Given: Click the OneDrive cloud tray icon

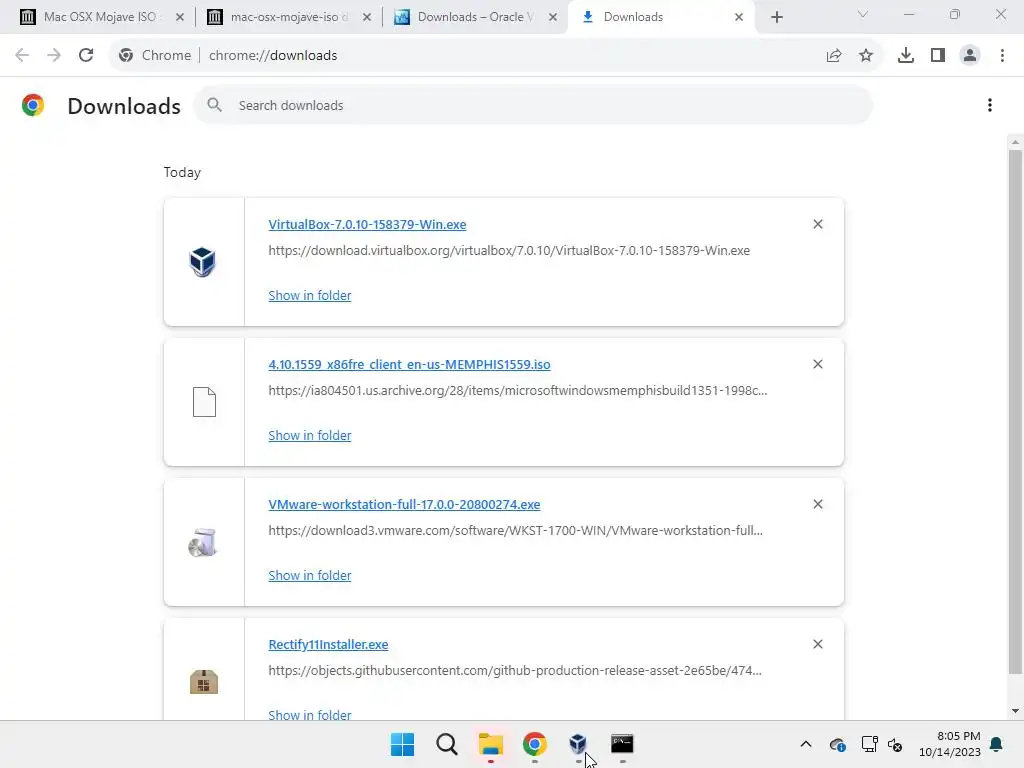Looking at the screenshot, I should pyautogui.click(x=838, y=744).
